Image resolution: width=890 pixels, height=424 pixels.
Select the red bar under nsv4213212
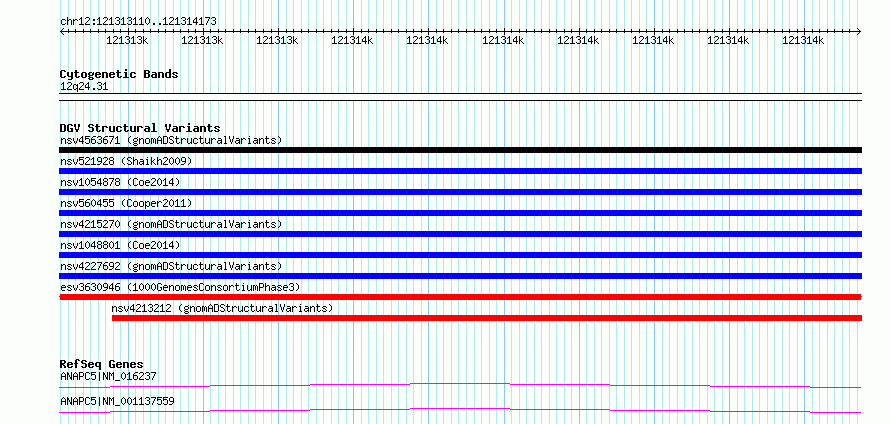[487, 318]
